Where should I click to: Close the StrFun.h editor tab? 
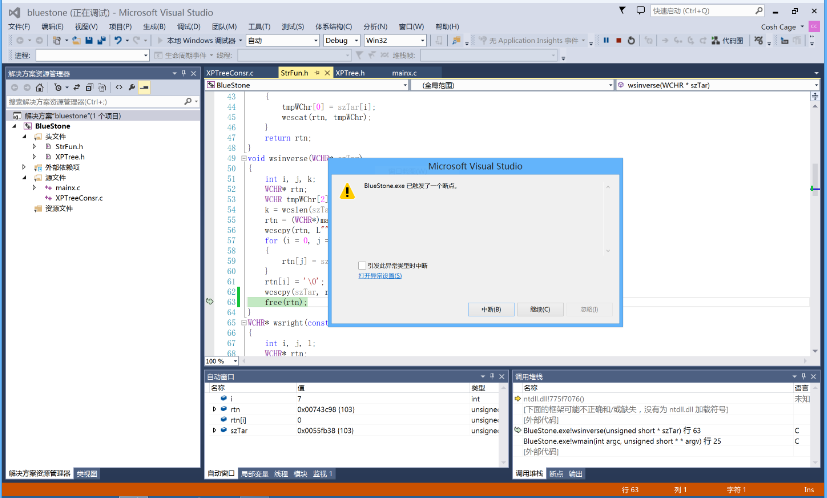327,73
